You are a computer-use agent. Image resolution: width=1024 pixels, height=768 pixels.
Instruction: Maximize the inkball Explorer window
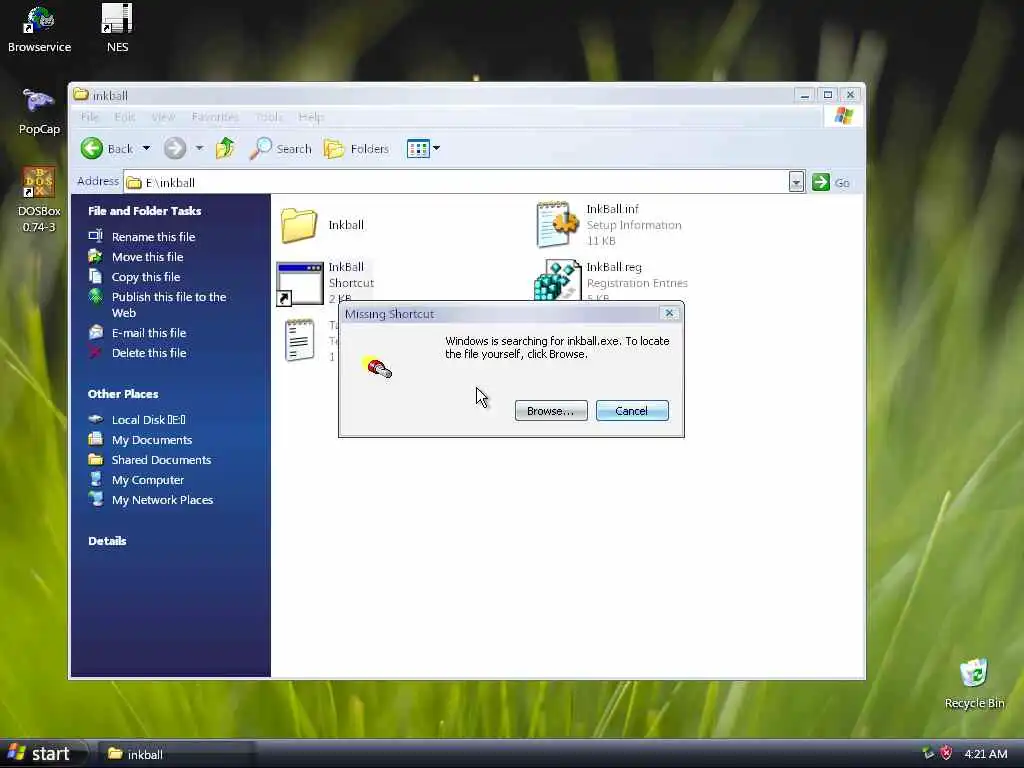827,95
